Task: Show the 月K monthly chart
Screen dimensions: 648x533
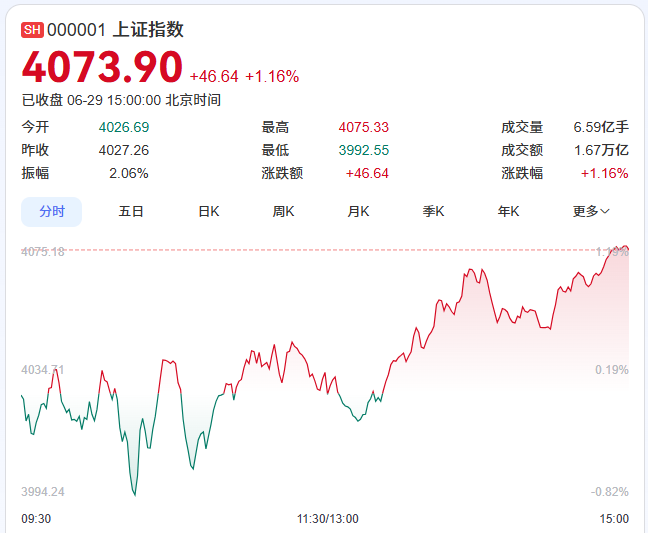Action: [x=358, y=212]
